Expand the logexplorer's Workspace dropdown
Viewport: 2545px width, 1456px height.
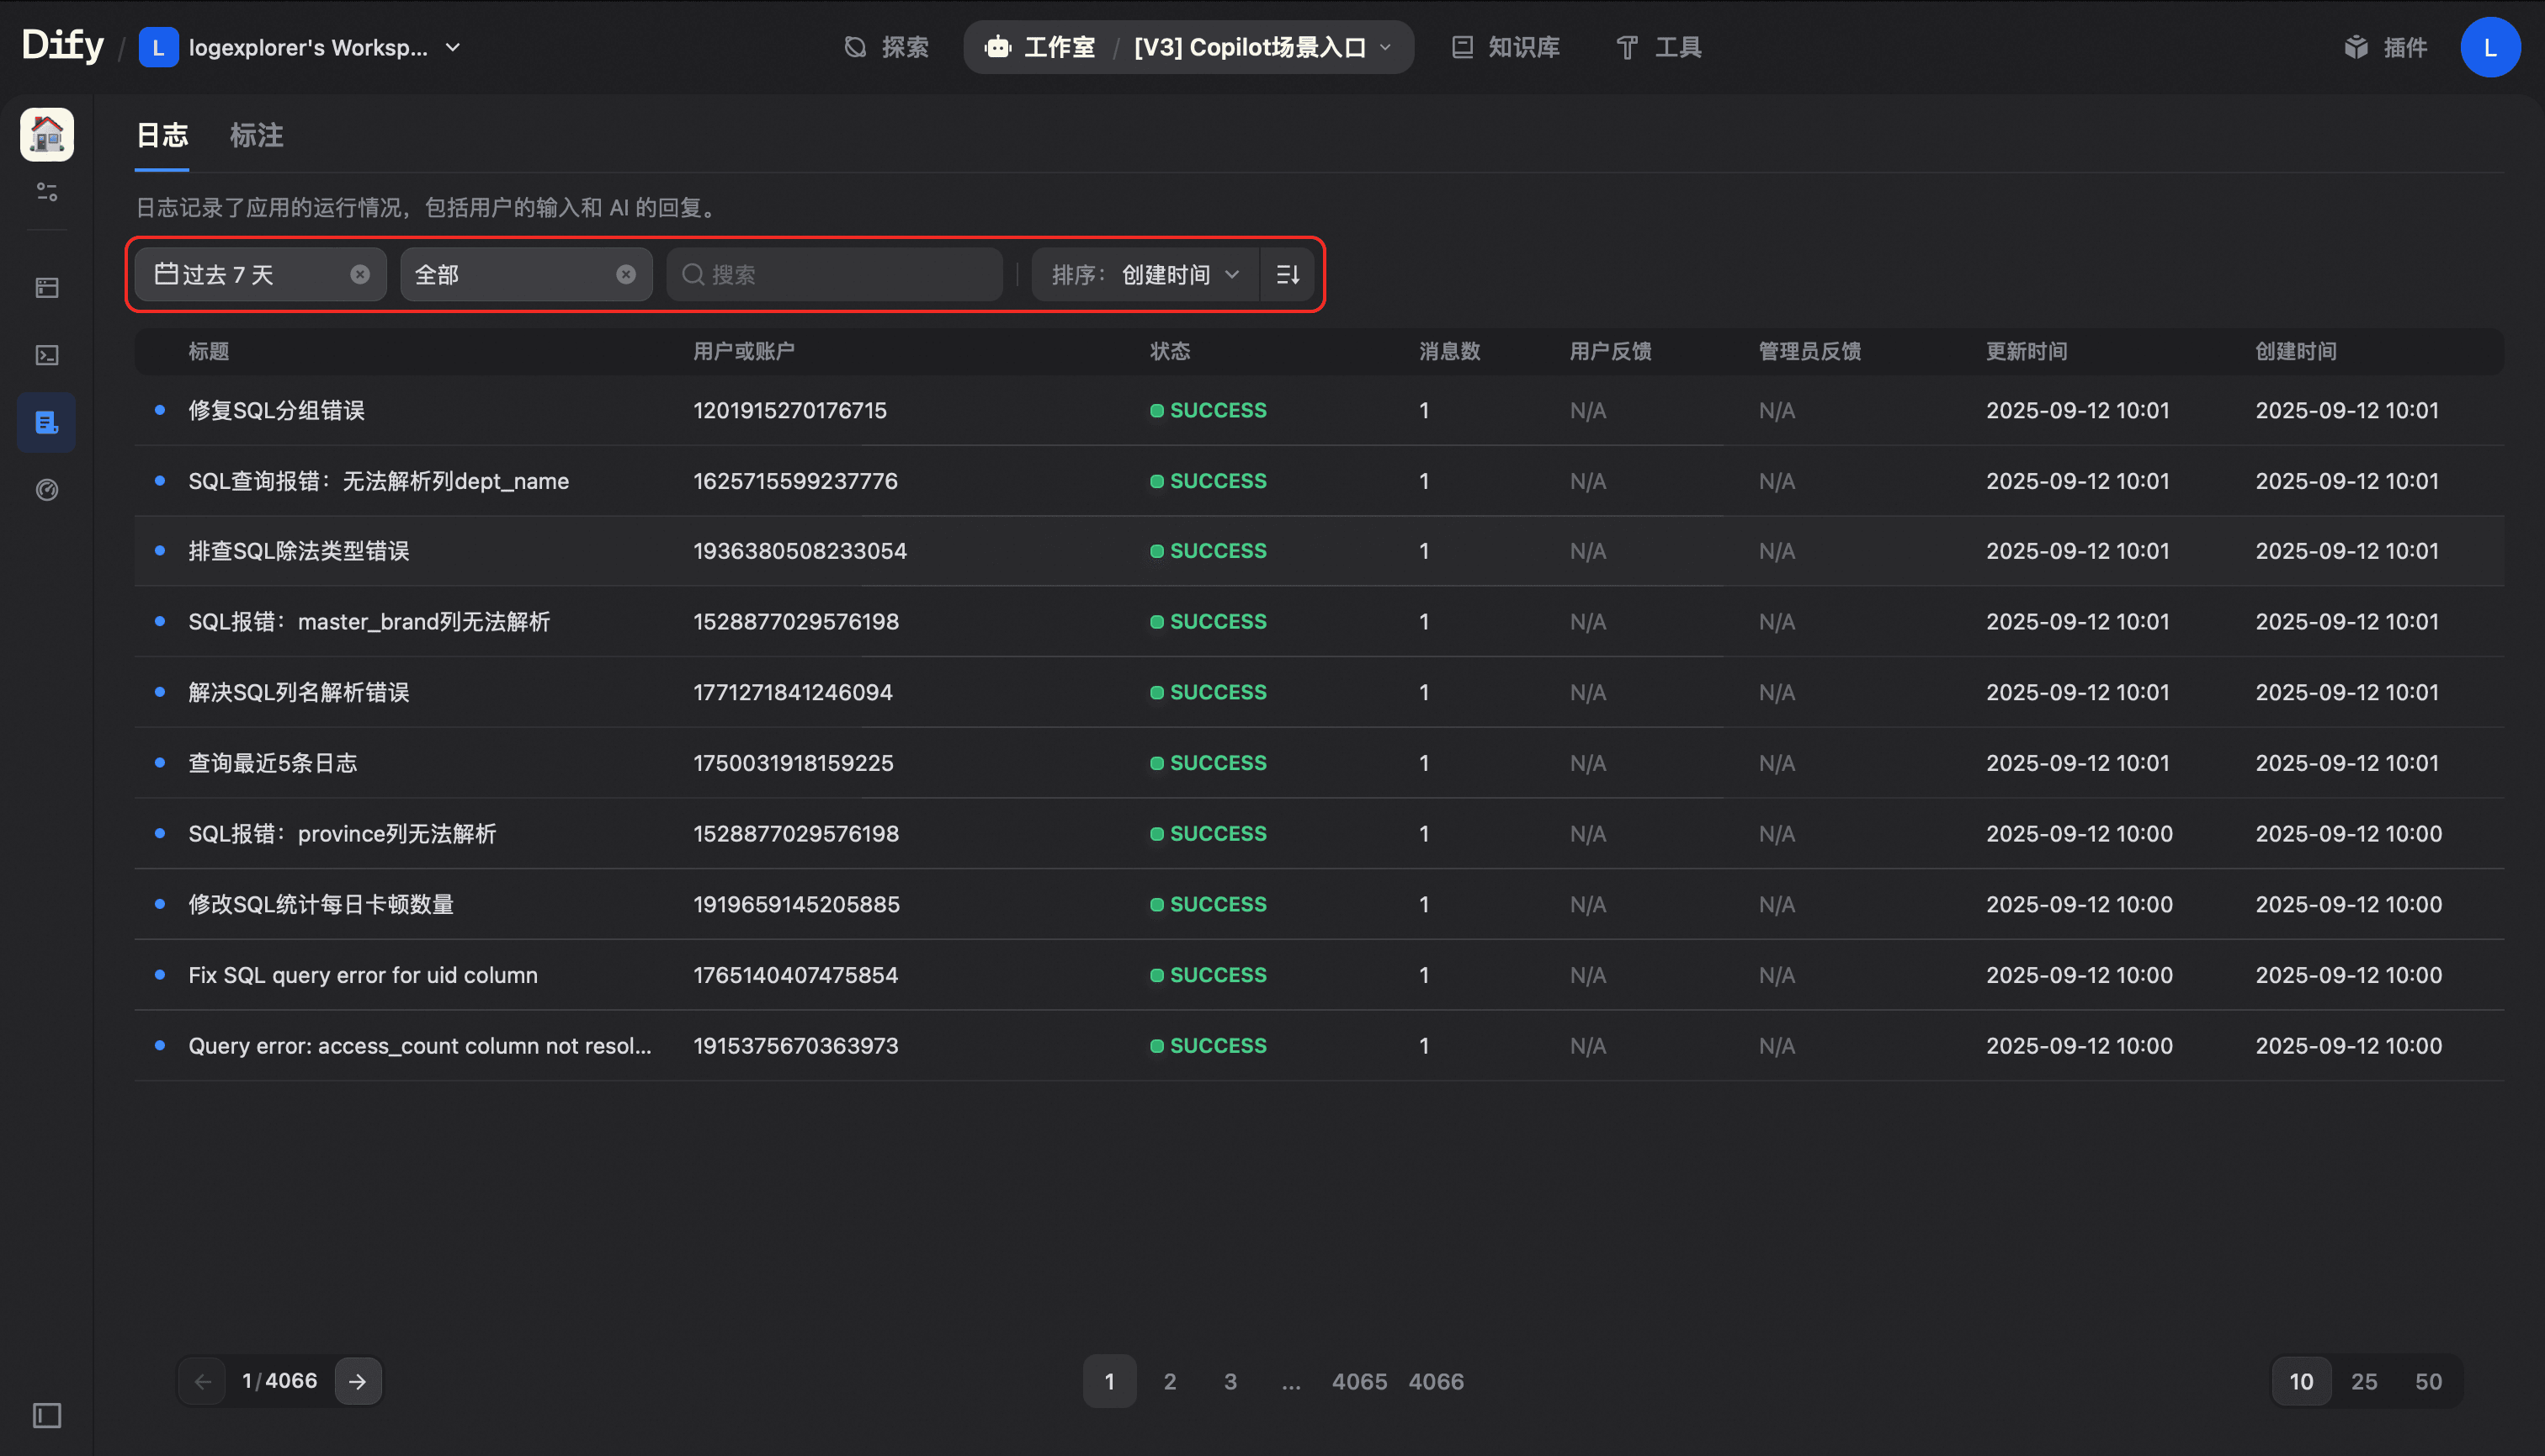point(452,47)
